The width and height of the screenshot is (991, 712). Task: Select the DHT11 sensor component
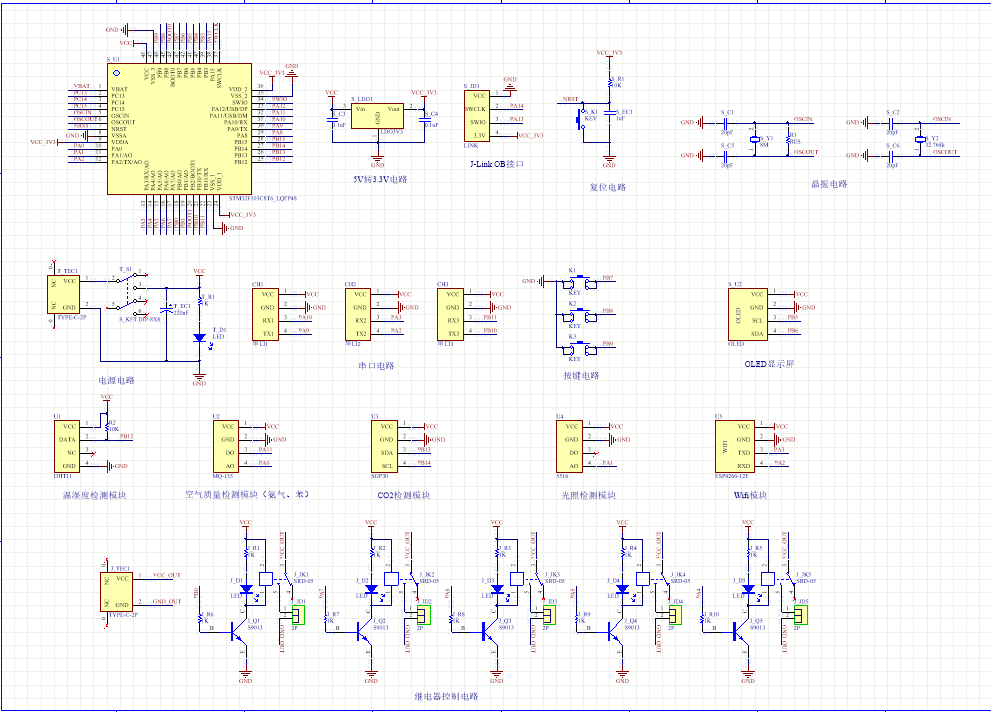[68, 445]
